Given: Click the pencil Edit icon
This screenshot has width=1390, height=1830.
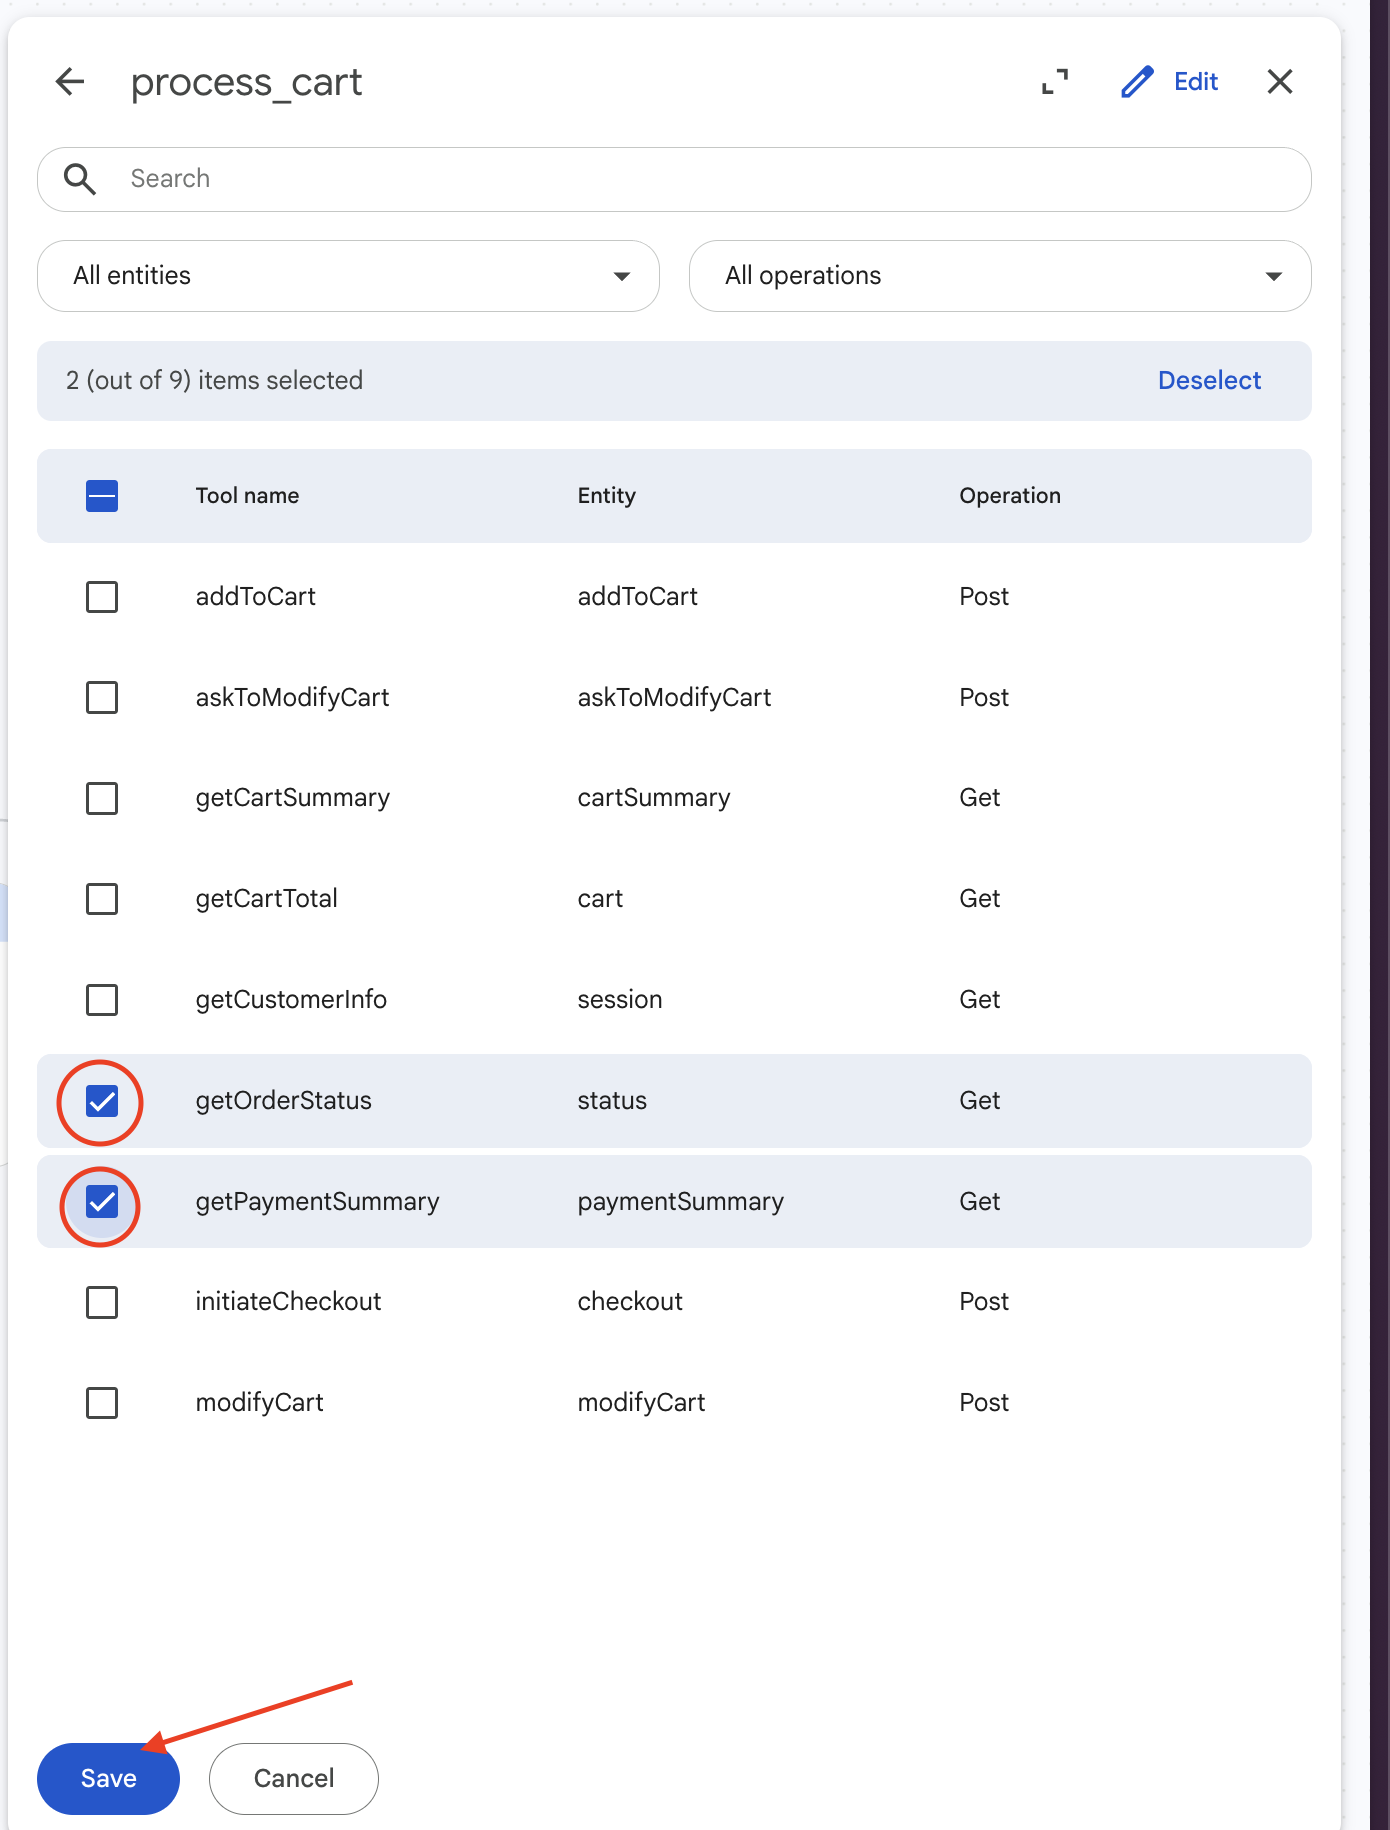Looking at the screenshot, I should [1137, 82].
